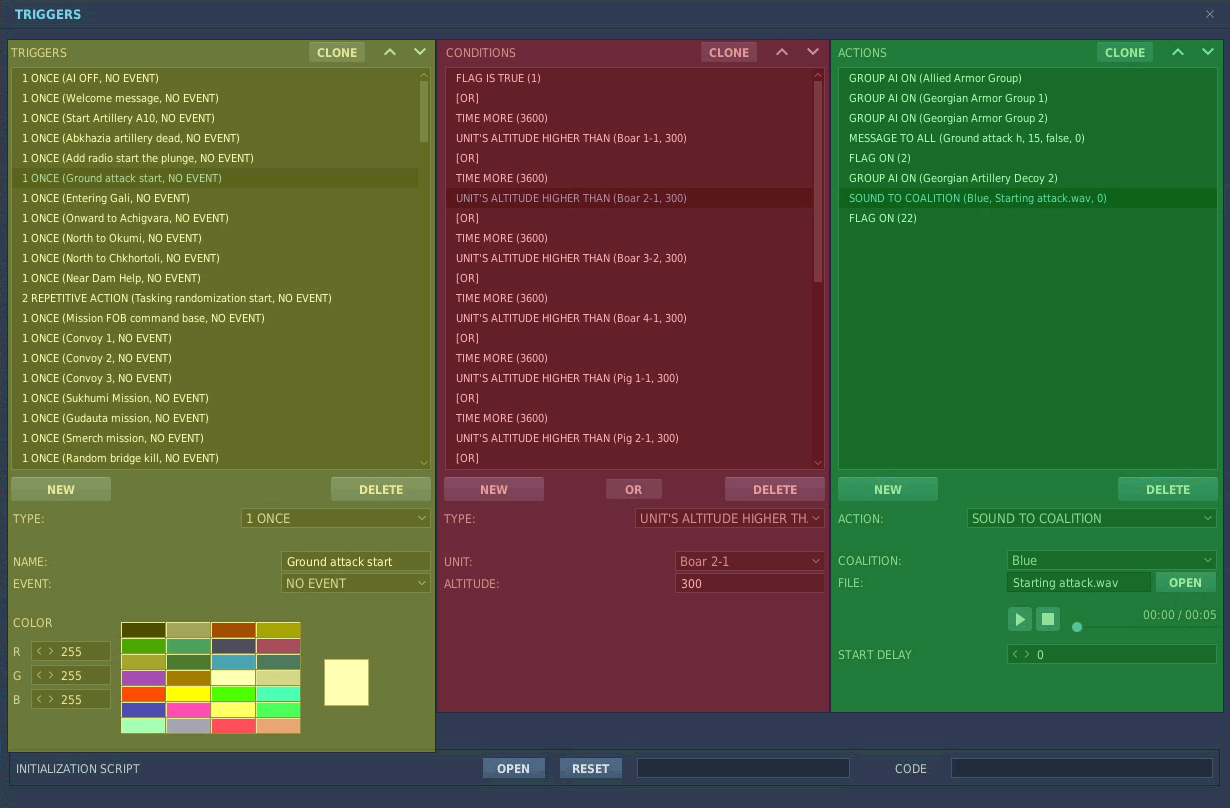Move selected action up in the list

[x=1178, y=52]
